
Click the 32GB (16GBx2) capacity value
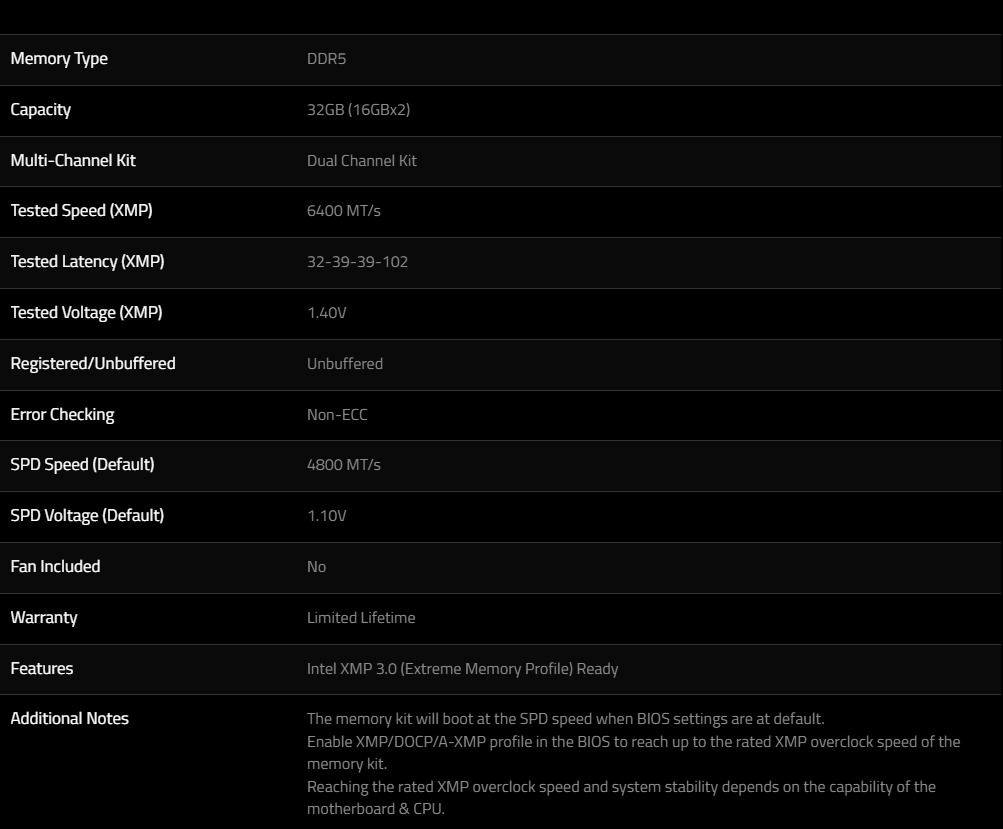tap(358, 110)
